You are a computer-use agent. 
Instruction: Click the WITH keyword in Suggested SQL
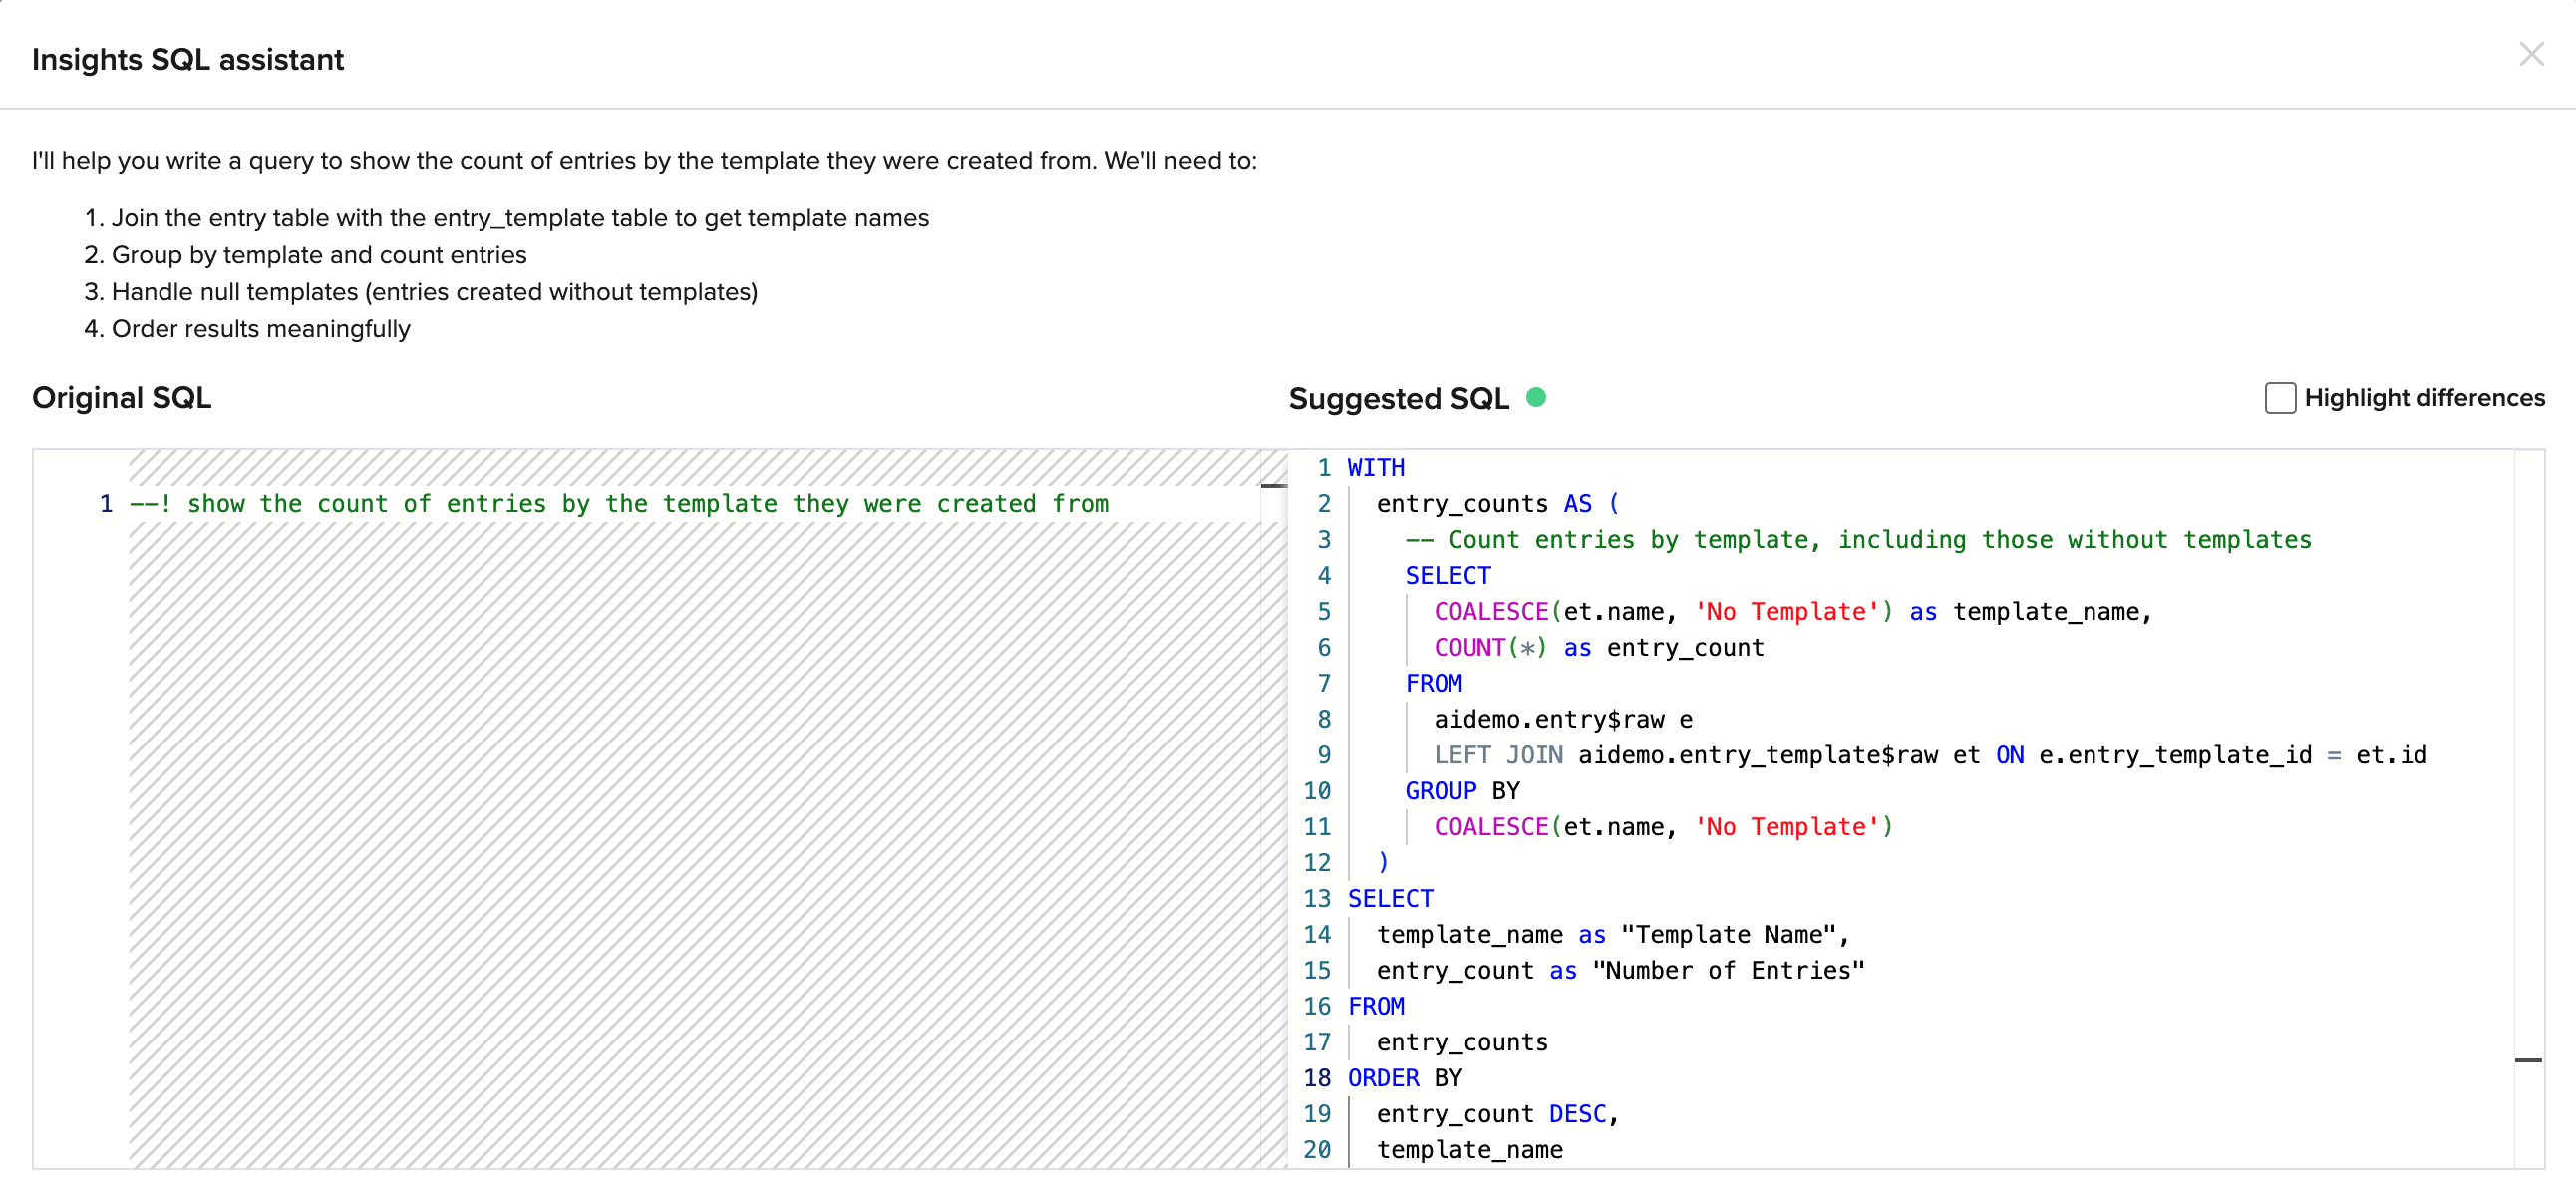[1375, 468]
